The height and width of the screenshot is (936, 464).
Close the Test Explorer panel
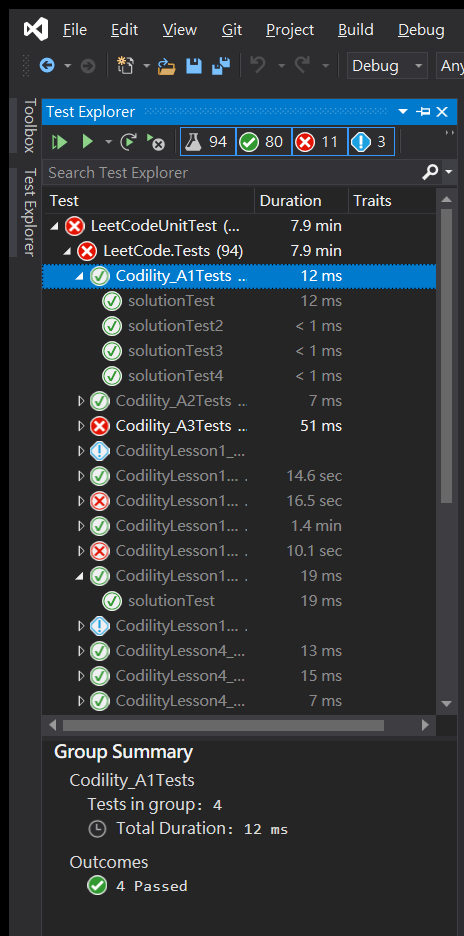[x=442, y=112]
